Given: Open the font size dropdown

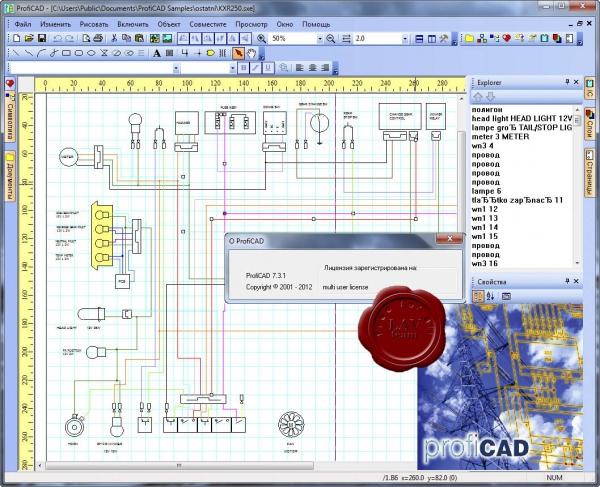Looking at the screenshot, I should click(x=232, y=68).
